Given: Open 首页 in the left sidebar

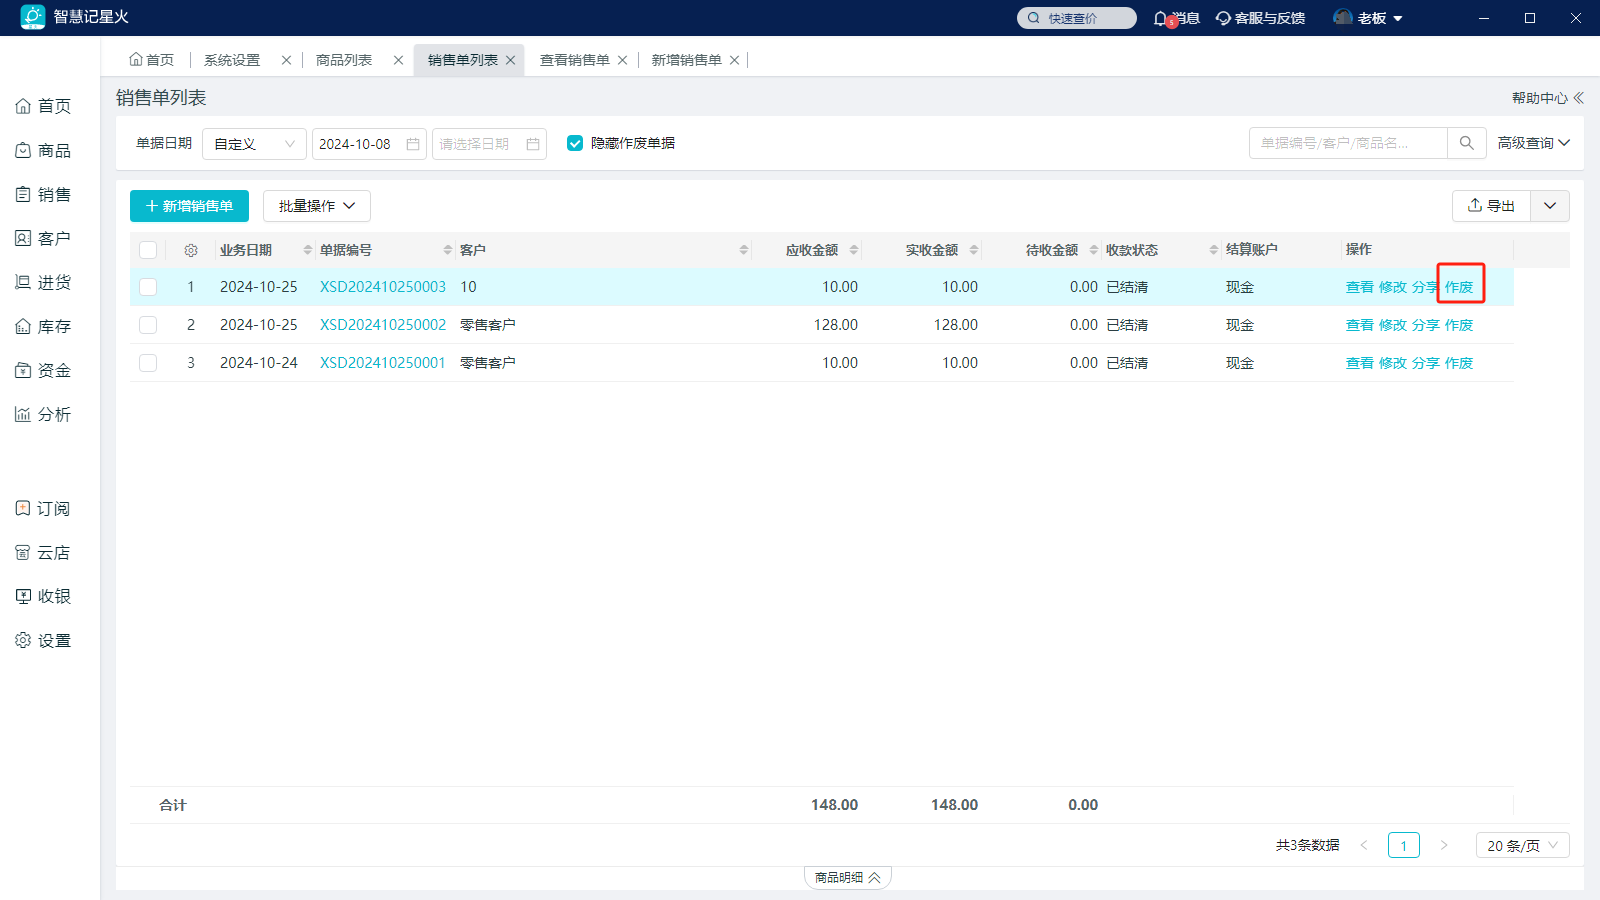Looking at the screenshot, I should click(x=43, y=106).
